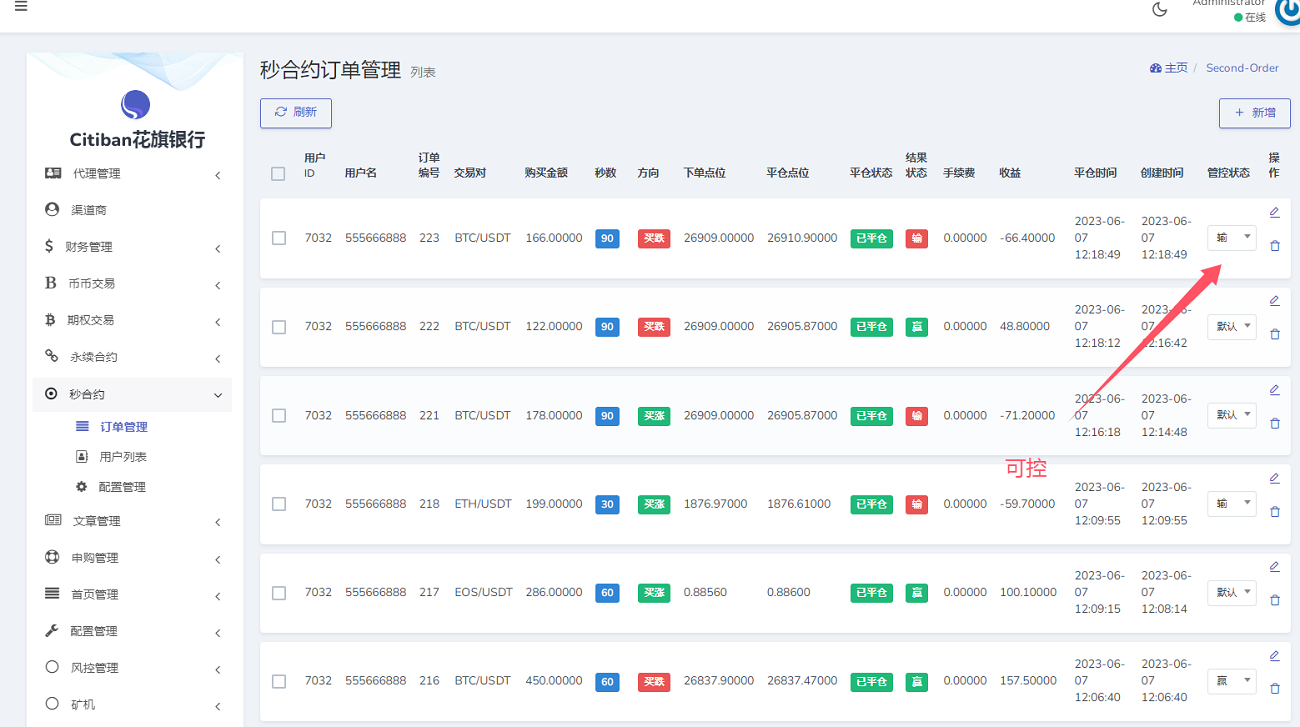Click the 新增 add button
The width and height of the screenshot is (1300, 727).
(x=1254, y=113)
